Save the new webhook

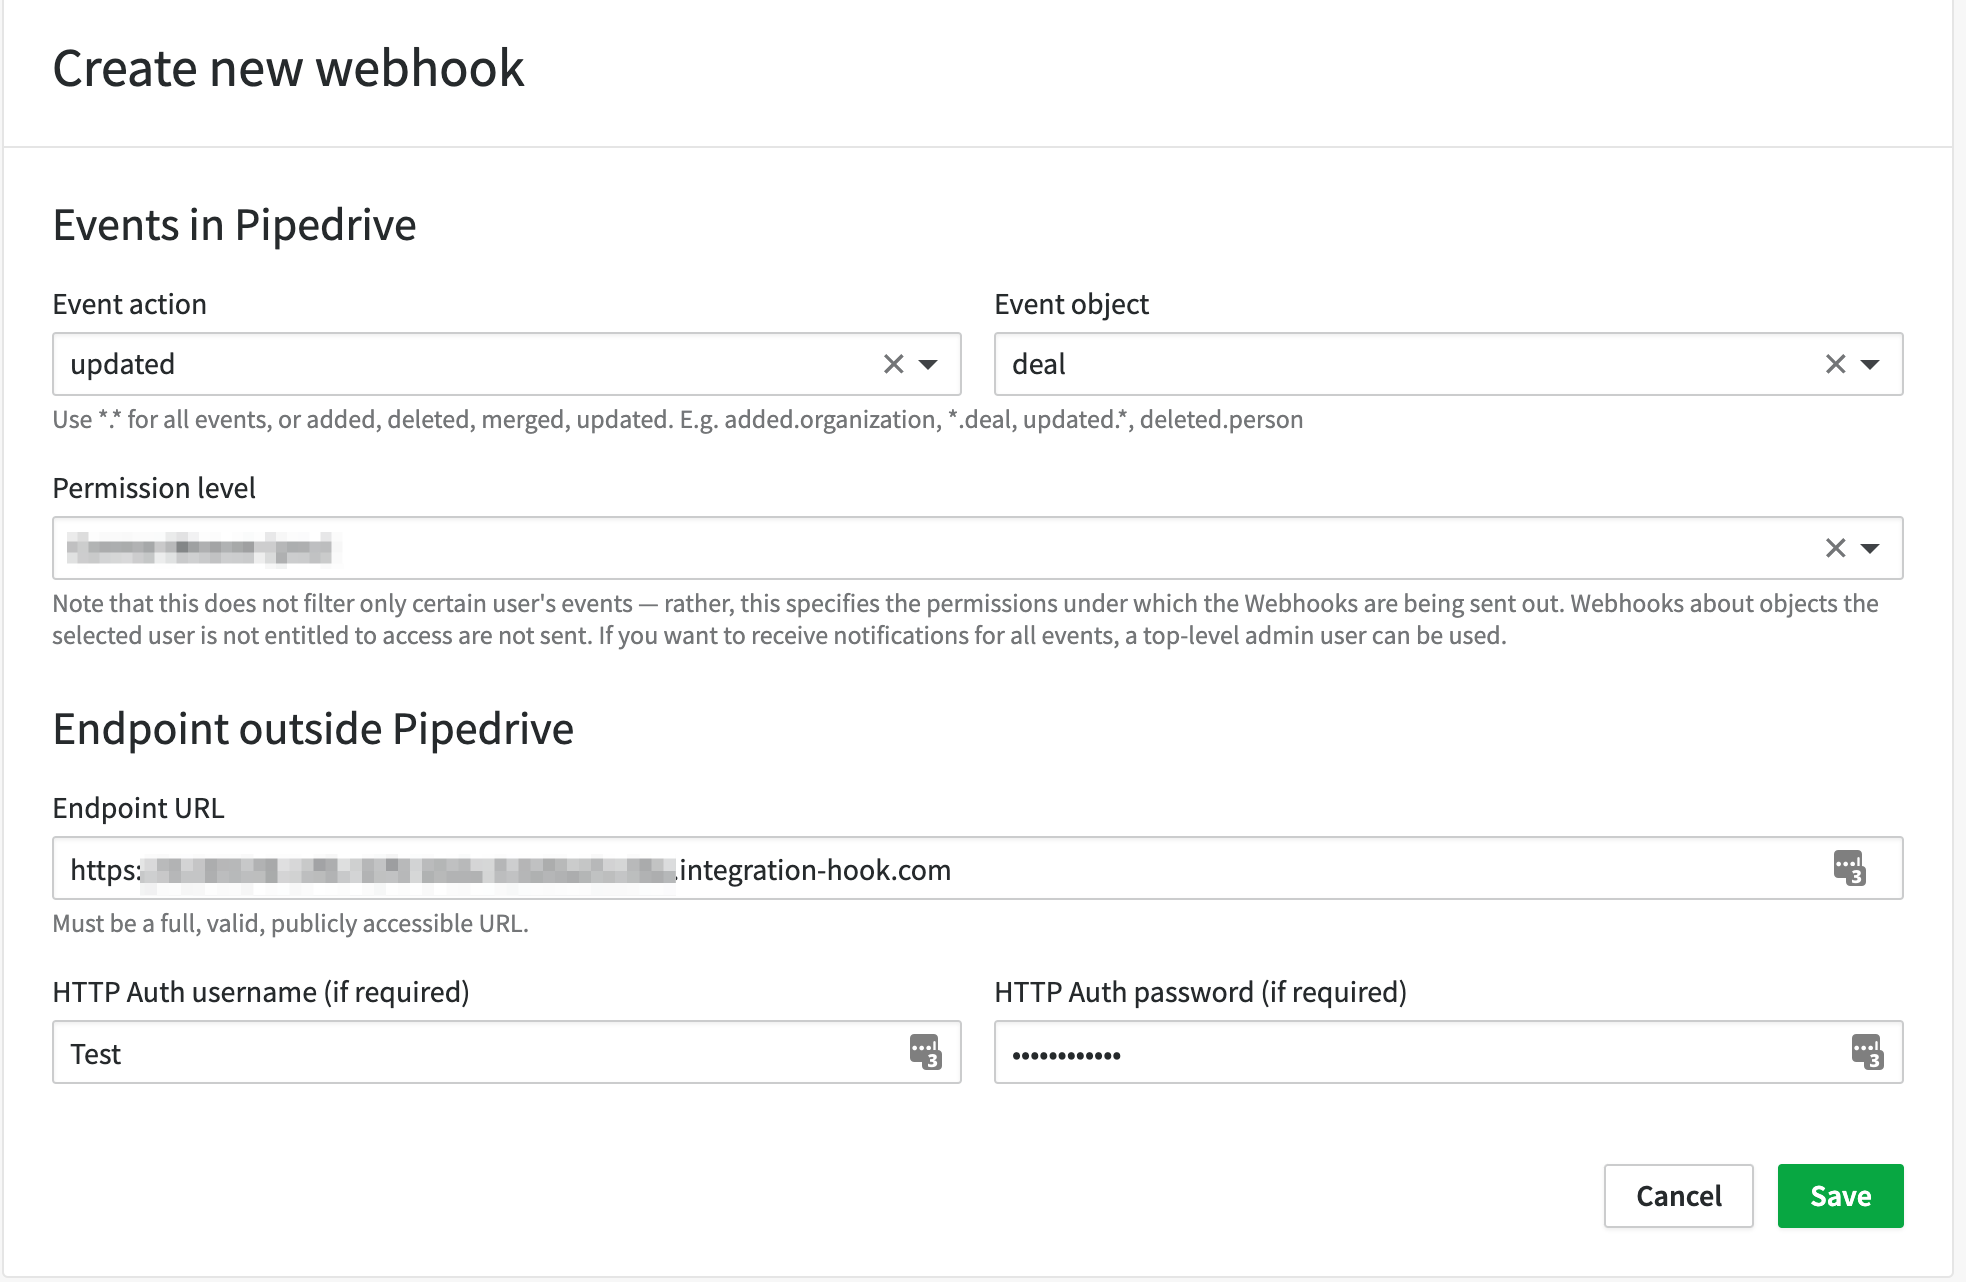coord(1840,1196)
